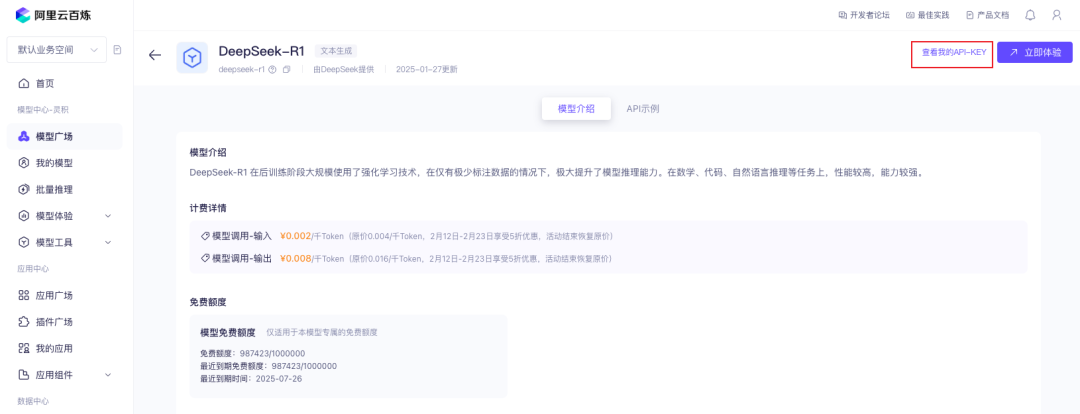Click the 我的模型 icon

click(x=23, y=163)
